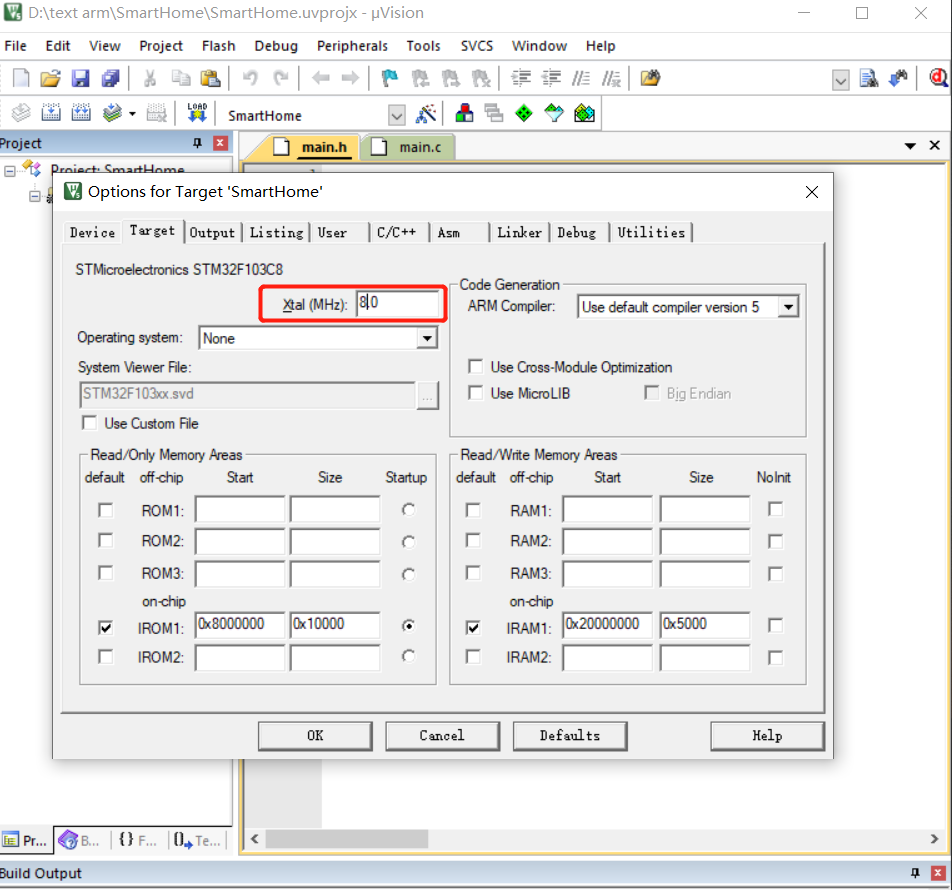Viewport: 952px width, 890px height.
Task: Switch to the C/C++ tab
Action: point(397,233)
